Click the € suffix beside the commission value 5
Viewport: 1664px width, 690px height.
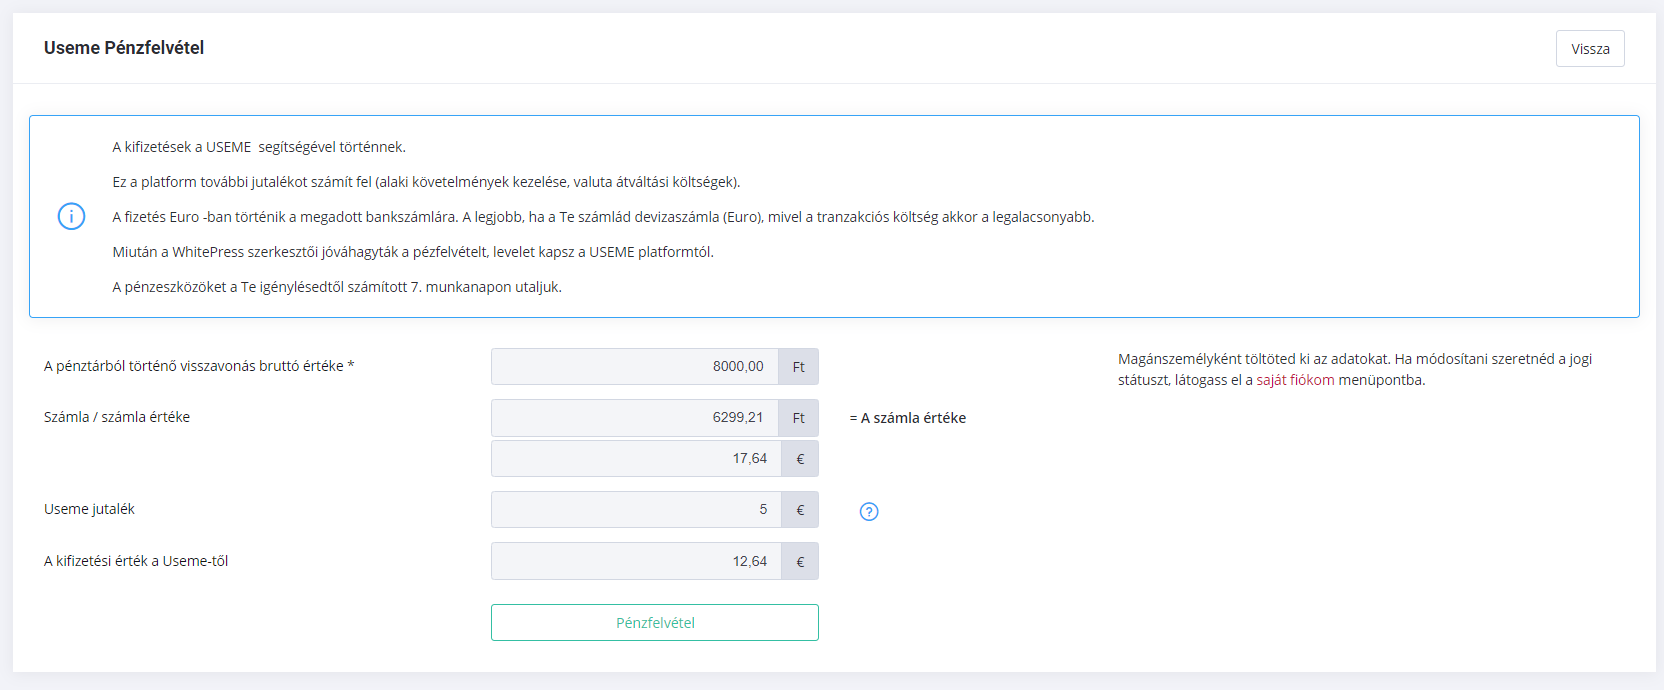(x=800, y=509)
